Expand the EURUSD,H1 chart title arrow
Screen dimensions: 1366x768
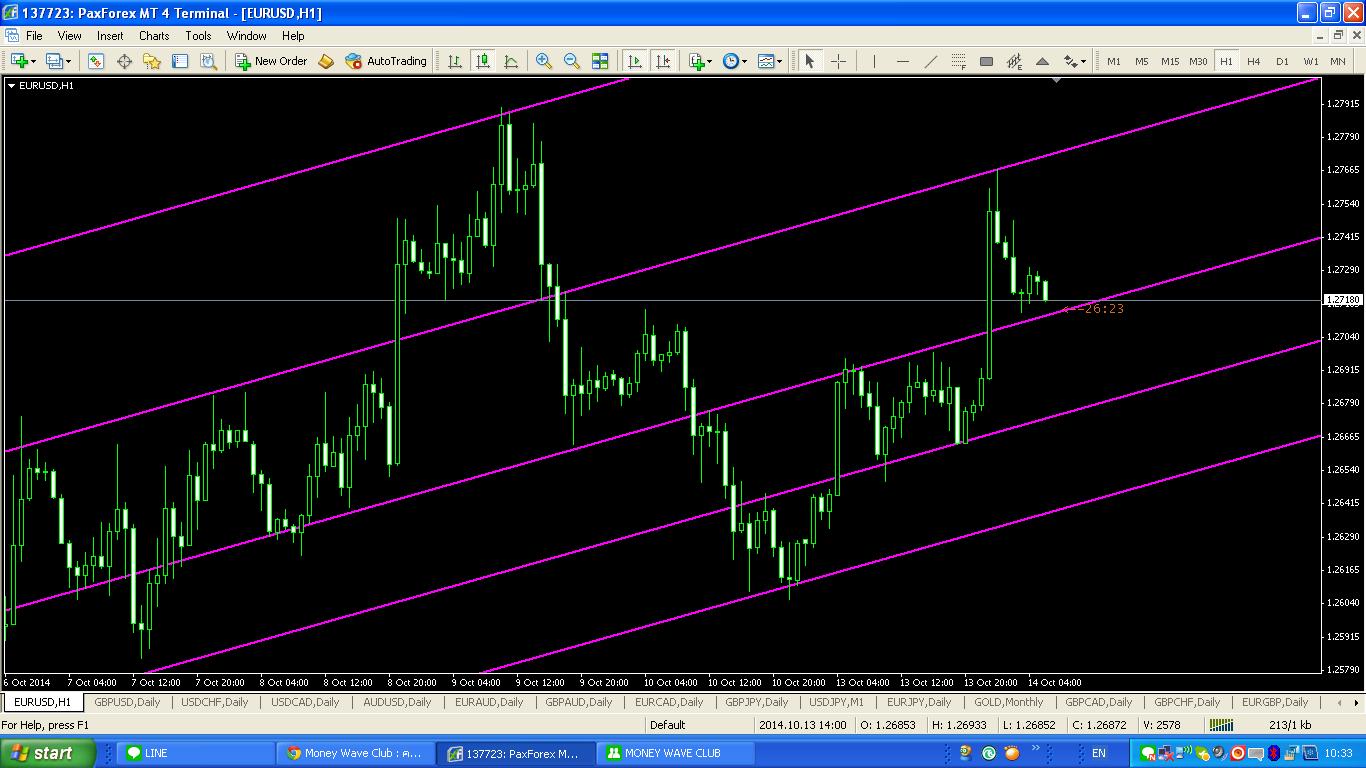(x=11, y=85)
